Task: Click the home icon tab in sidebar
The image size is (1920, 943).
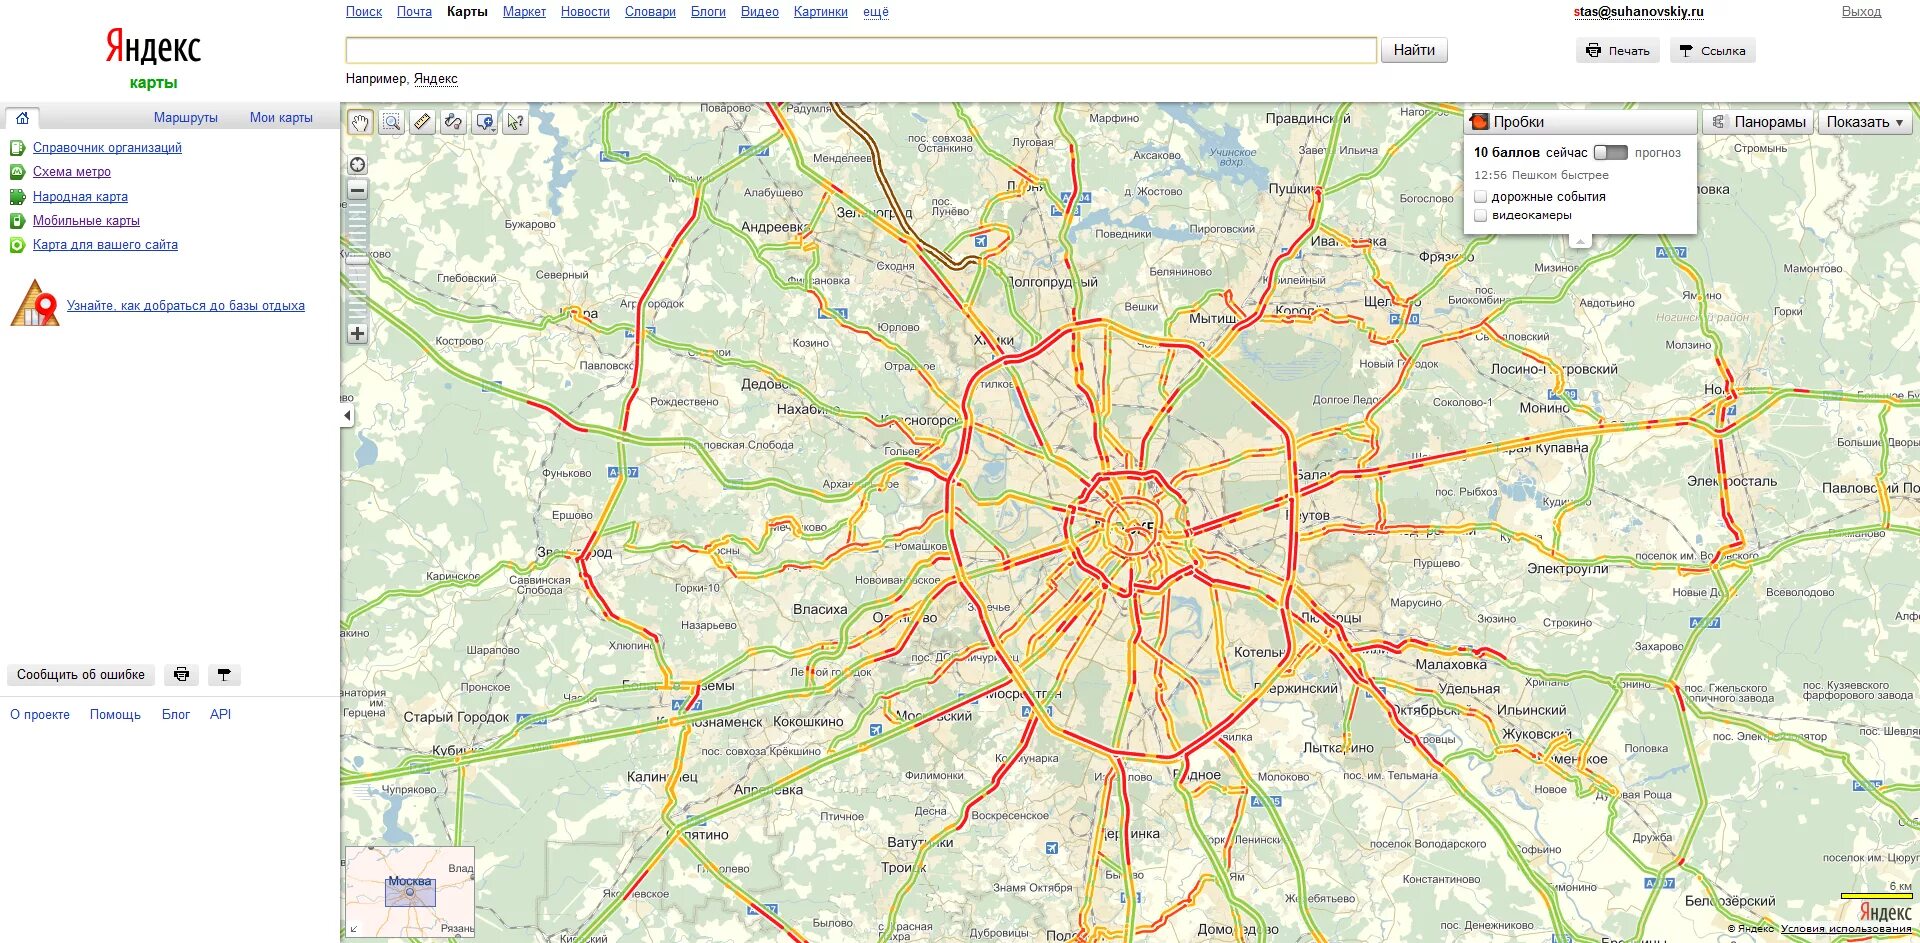Action: 22,118
